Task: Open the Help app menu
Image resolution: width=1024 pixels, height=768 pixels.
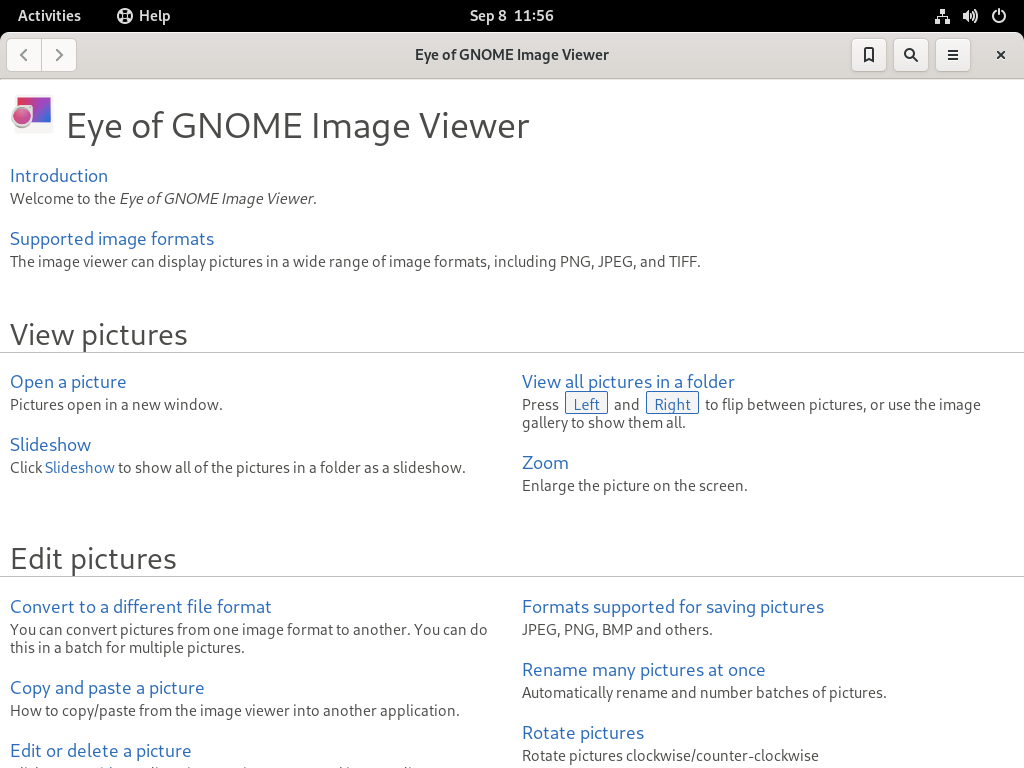Action: 144,16
